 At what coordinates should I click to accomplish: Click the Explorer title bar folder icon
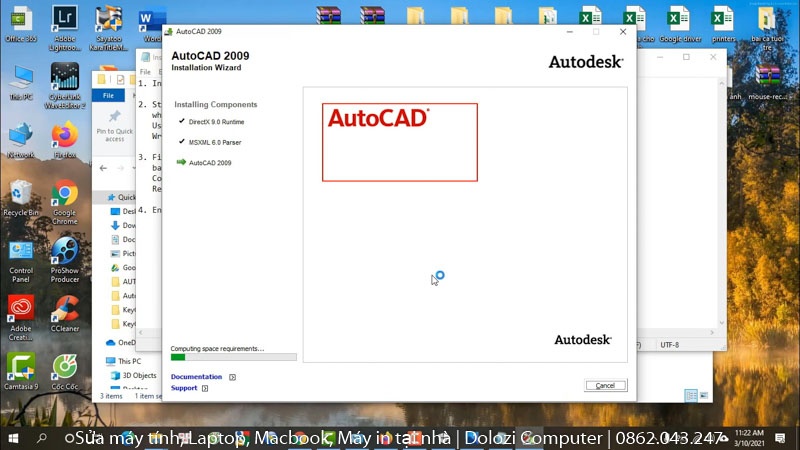click(x=102, y=80)
